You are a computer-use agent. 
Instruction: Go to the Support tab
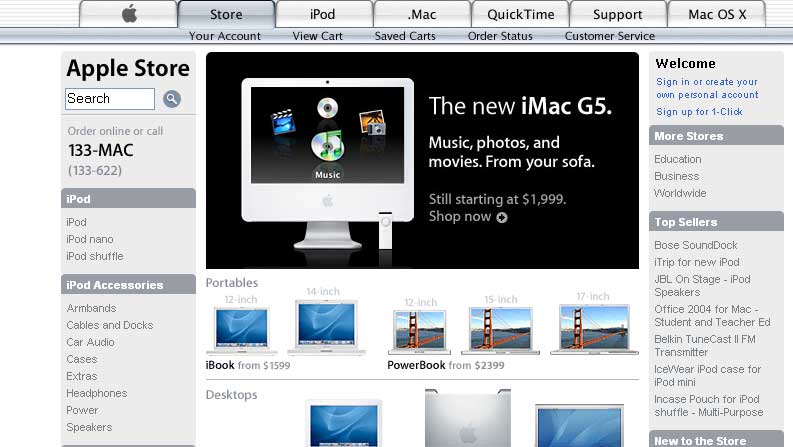618,14
